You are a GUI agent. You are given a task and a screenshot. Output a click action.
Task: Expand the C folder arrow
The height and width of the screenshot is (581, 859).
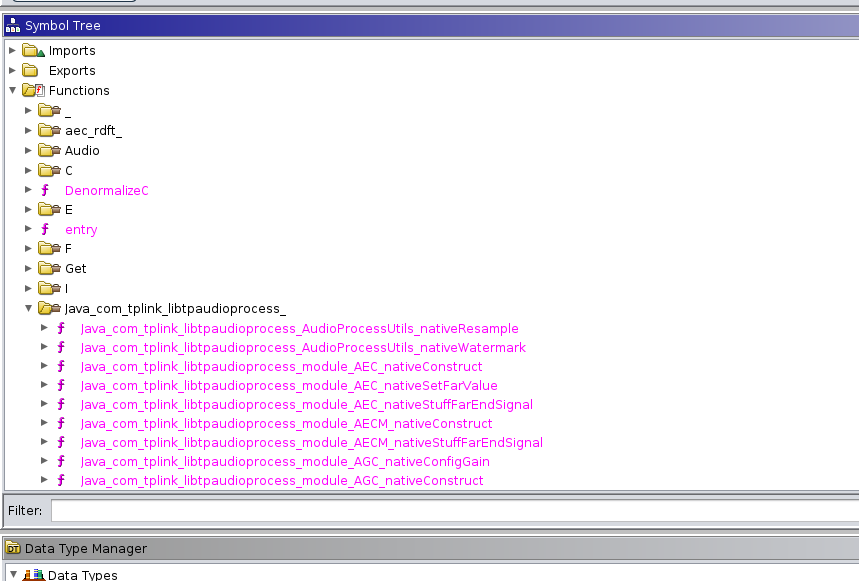point(28,170)
